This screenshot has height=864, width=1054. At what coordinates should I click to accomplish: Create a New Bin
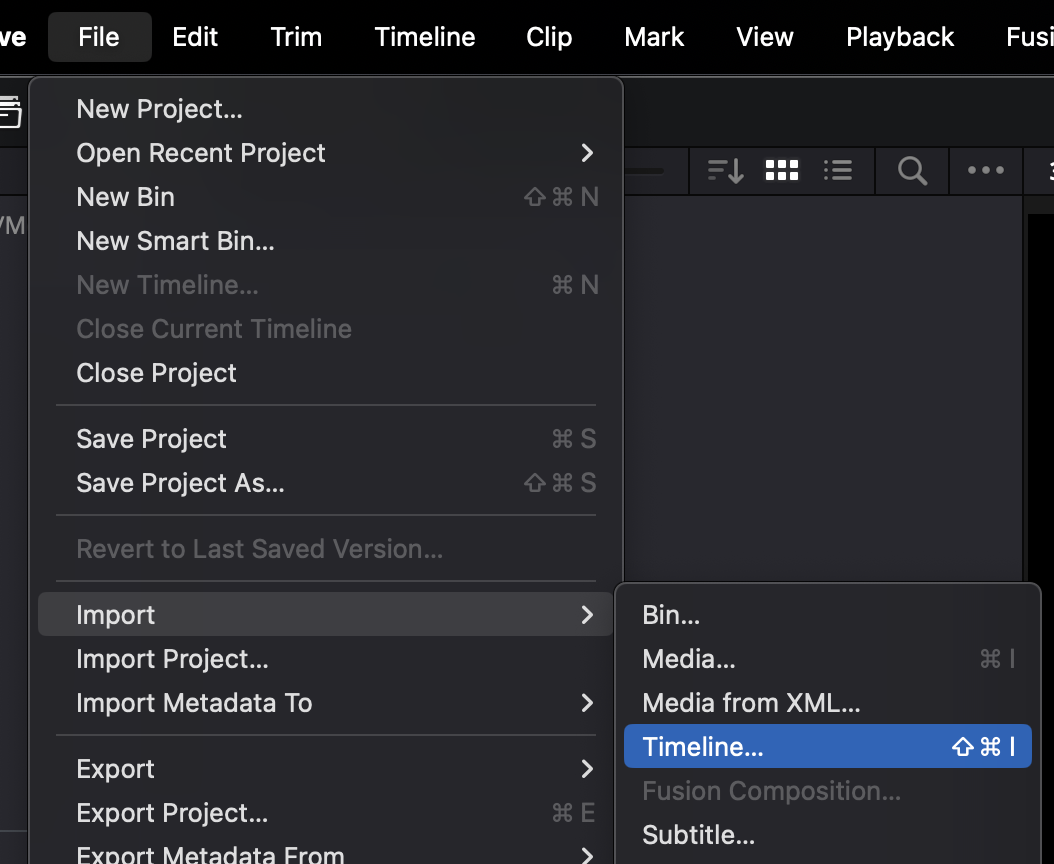(126, 197)
